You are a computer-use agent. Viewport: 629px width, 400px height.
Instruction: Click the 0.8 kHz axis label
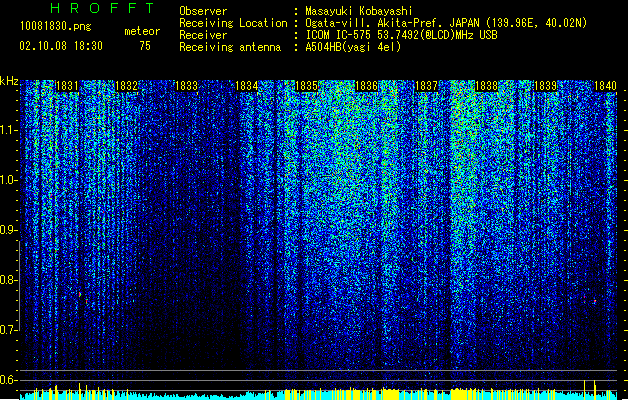[x=9, y=280]
